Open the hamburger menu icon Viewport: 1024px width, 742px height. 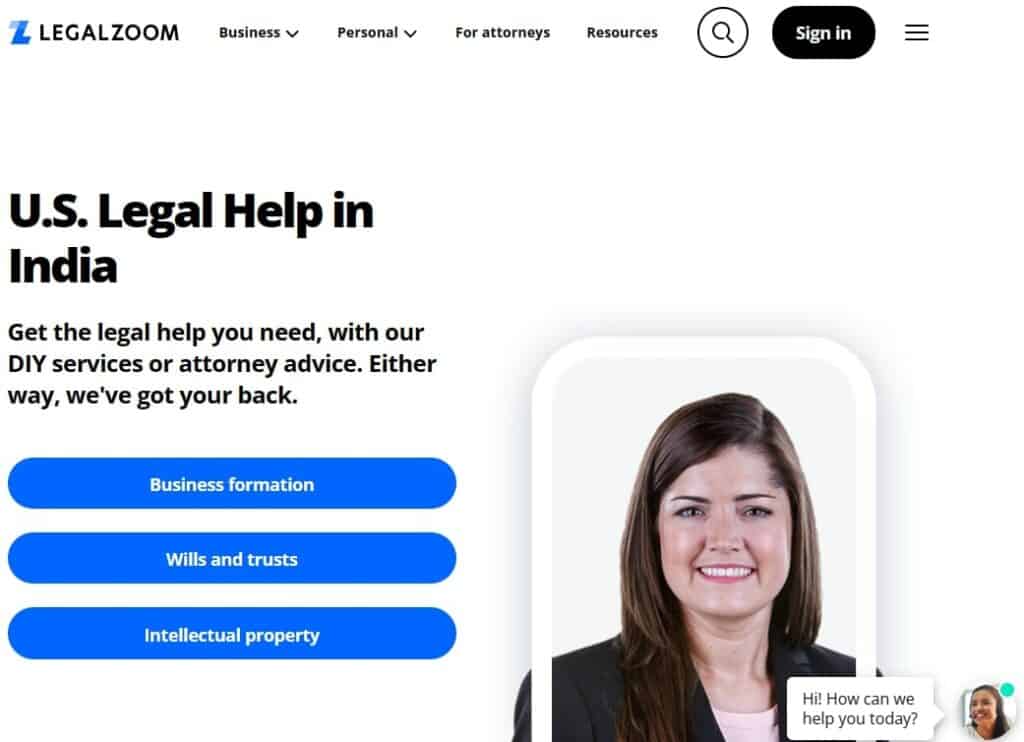(x=916, y=33)
